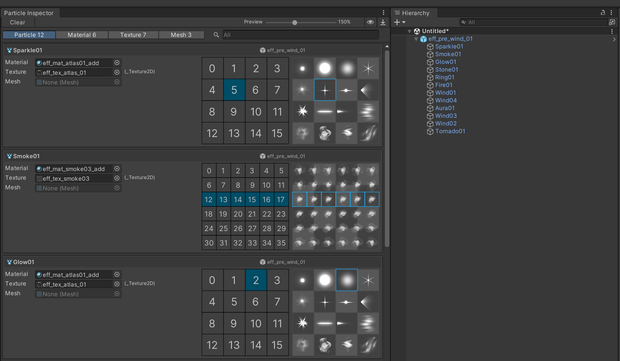Click the eff_pre_wind_01 prefab link above Smoke01
Image resolution: width=620 pixels, height=361 pixels.
(x=282, y=156)
